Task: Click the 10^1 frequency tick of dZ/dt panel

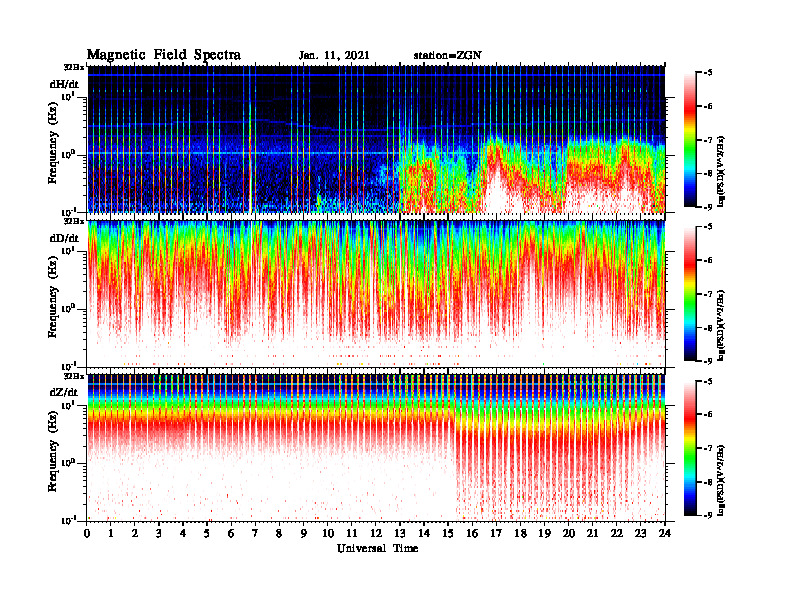Action: (x=68, y=405)
